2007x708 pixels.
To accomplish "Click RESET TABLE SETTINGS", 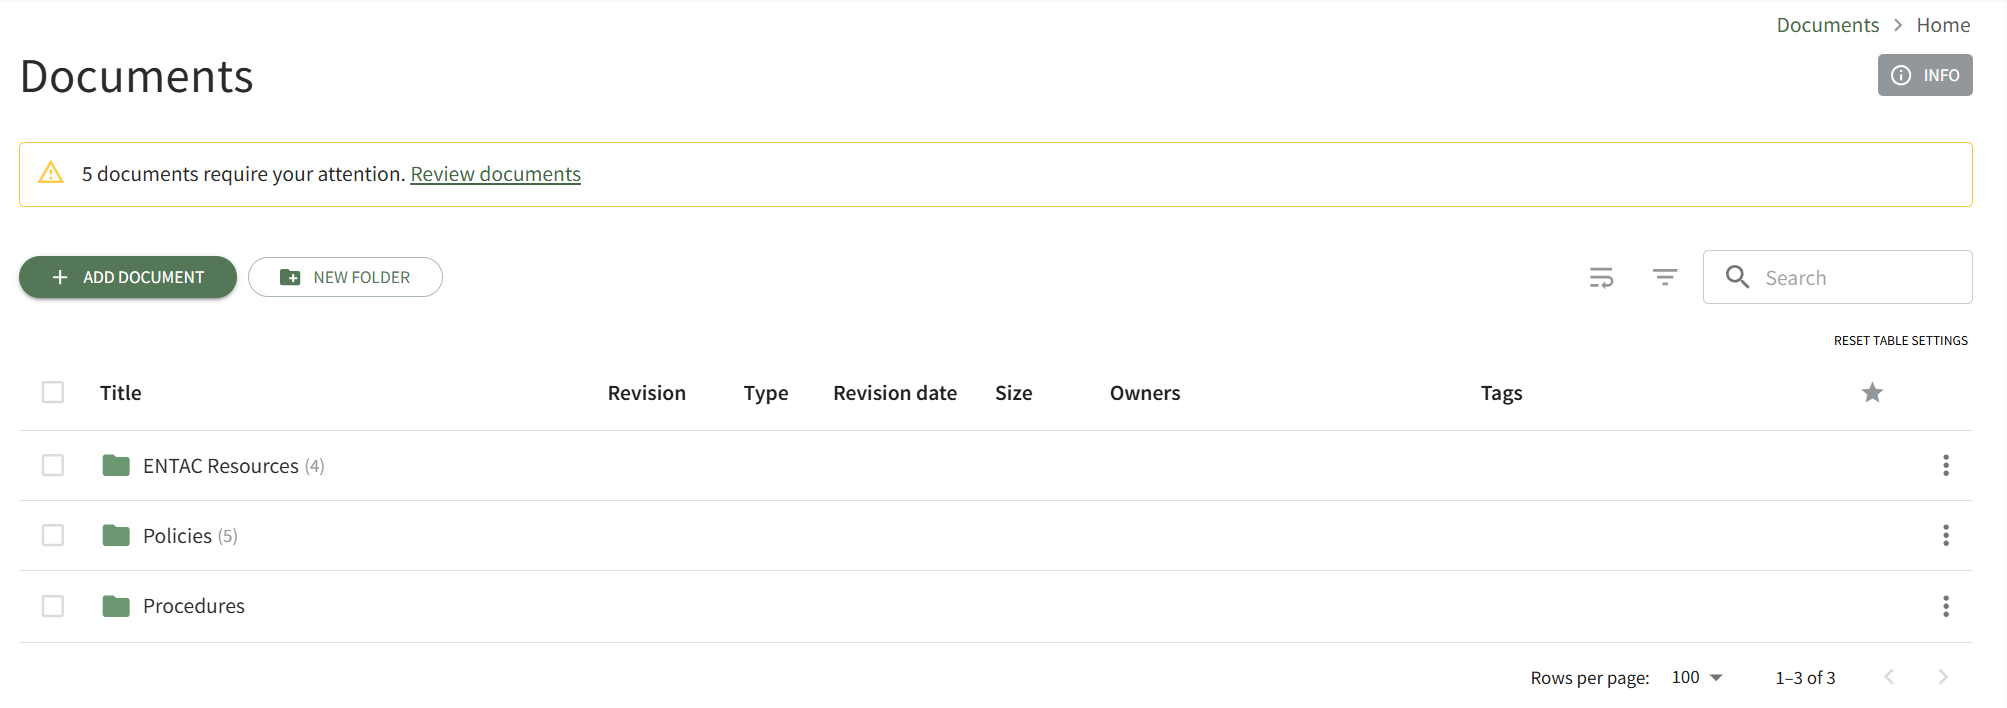I will coord(1900,341).
